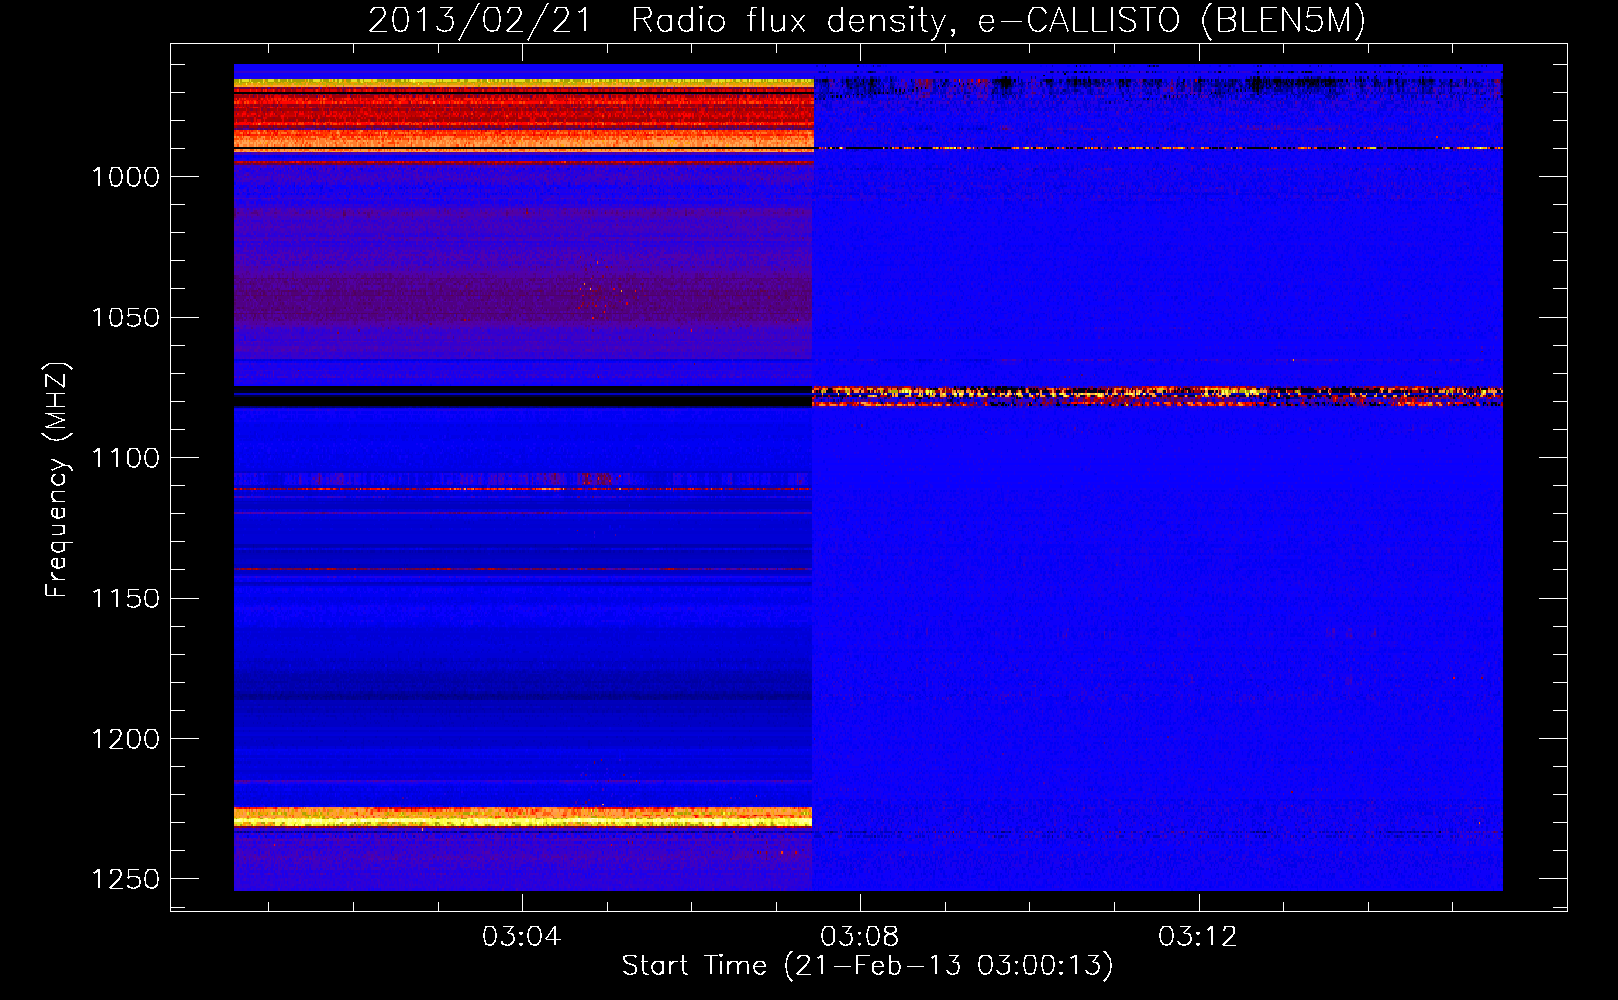Click the '1100' frequency tick label

click(125, 458)
